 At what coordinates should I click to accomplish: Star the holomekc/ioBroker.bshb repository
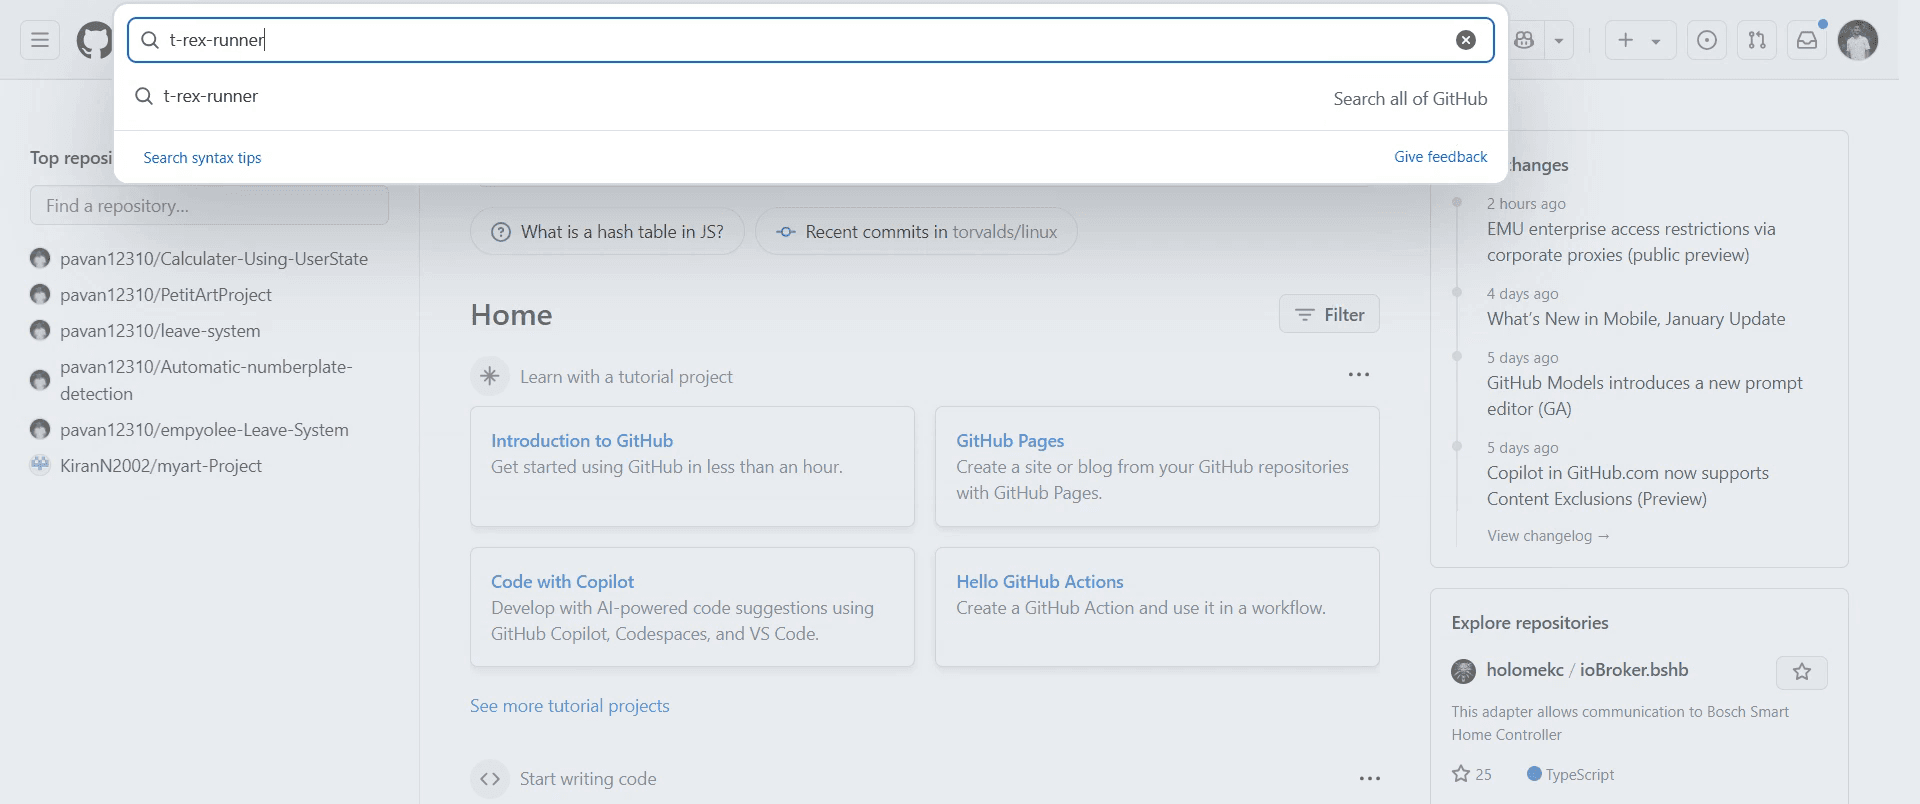tap(1802, 672)
